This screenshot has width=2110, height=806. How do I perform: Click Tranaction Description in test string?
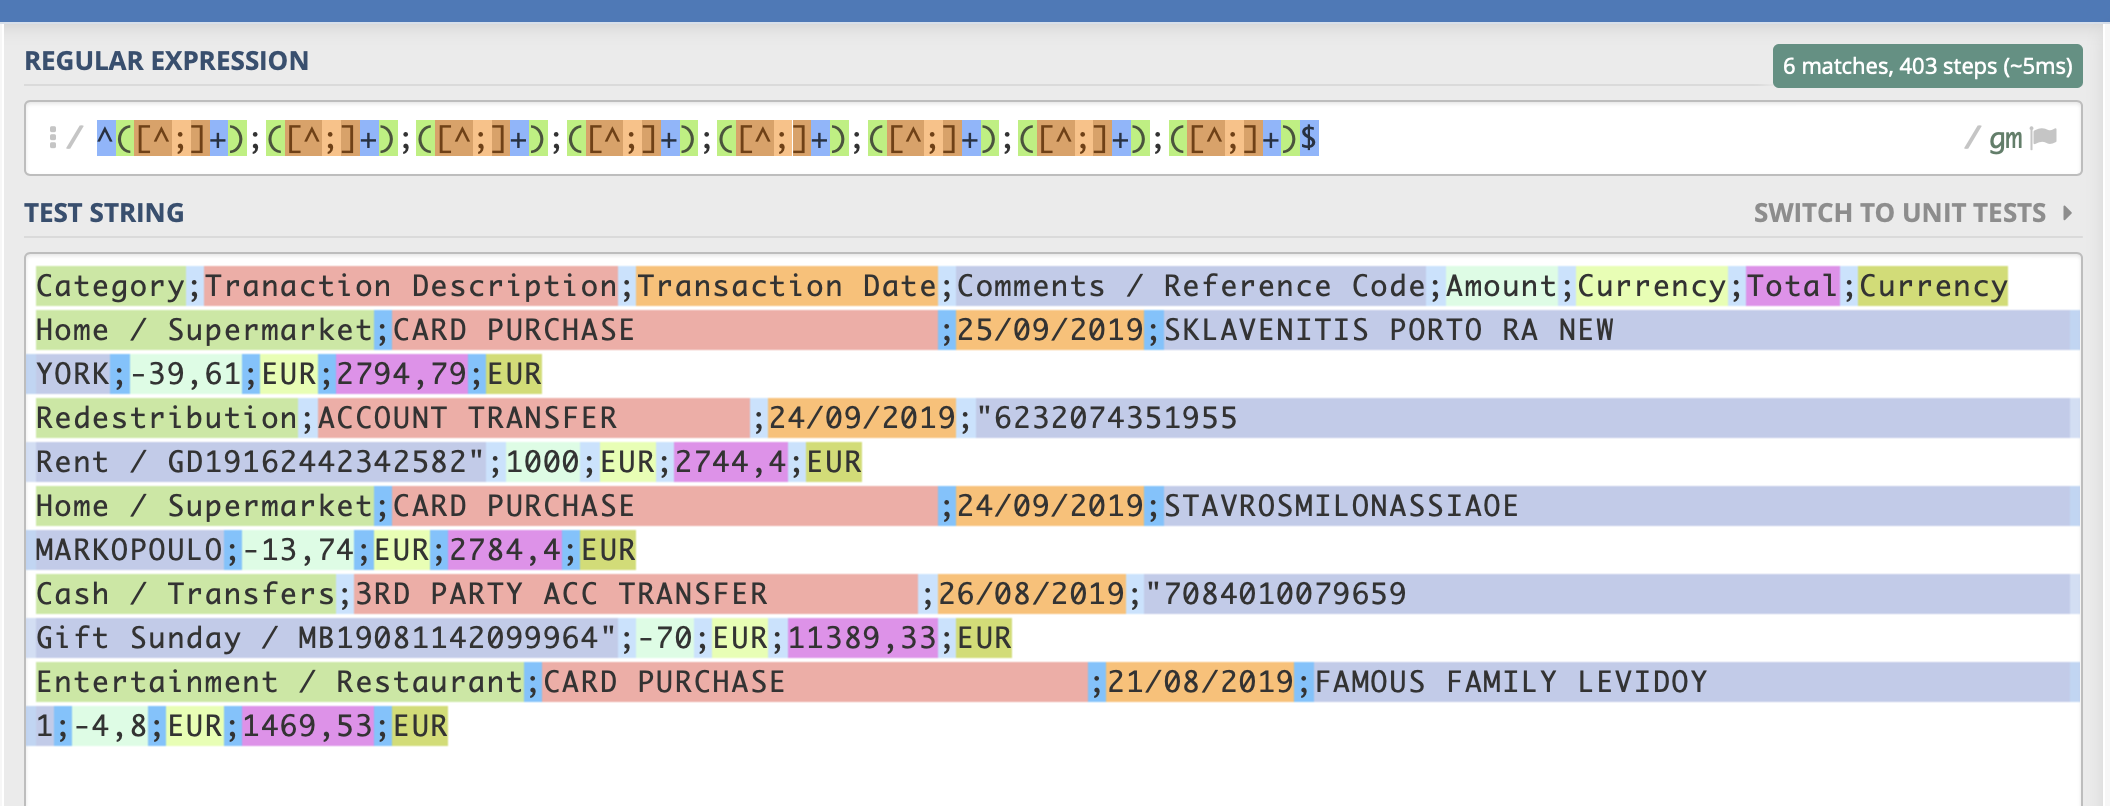(x=411, y=287)
